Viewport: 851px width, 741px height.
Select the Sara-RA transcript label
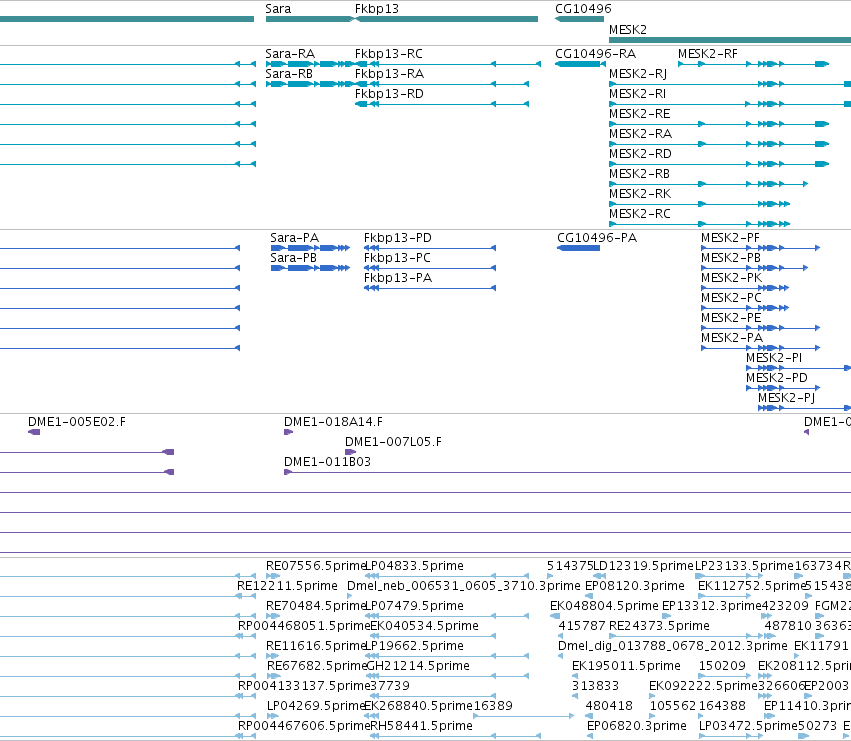[x=290, y=54]
